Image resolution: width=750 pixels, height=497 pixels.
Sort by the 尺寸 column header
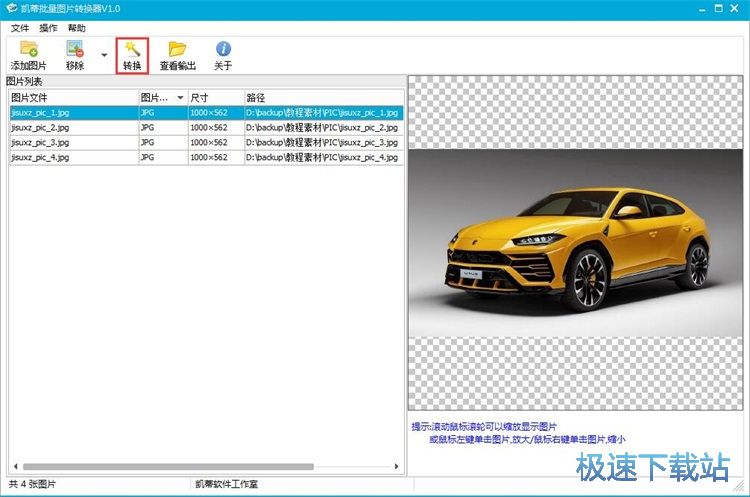(x=214, y=98)
